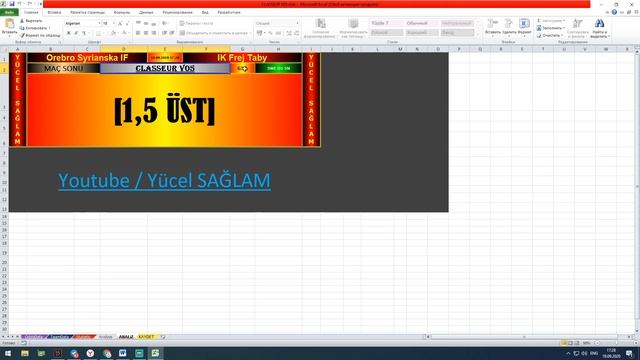Toggle Wrap Text (Перенос текста)

pos(196,24)
